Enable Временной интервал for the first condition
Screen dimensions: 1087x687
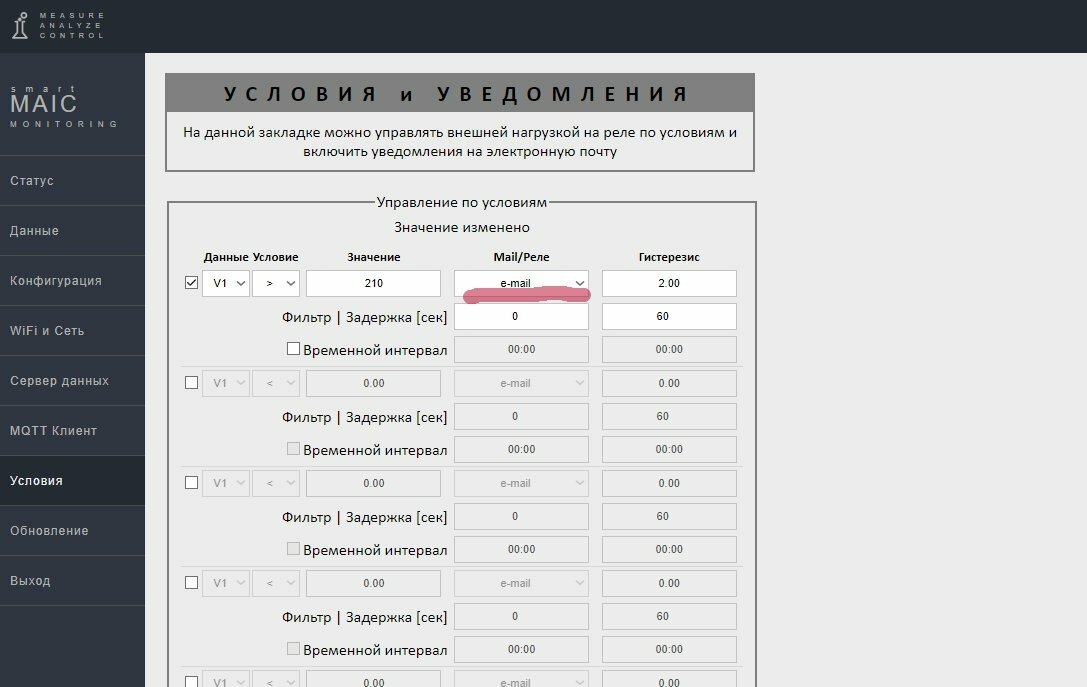[x=293, y=349]
